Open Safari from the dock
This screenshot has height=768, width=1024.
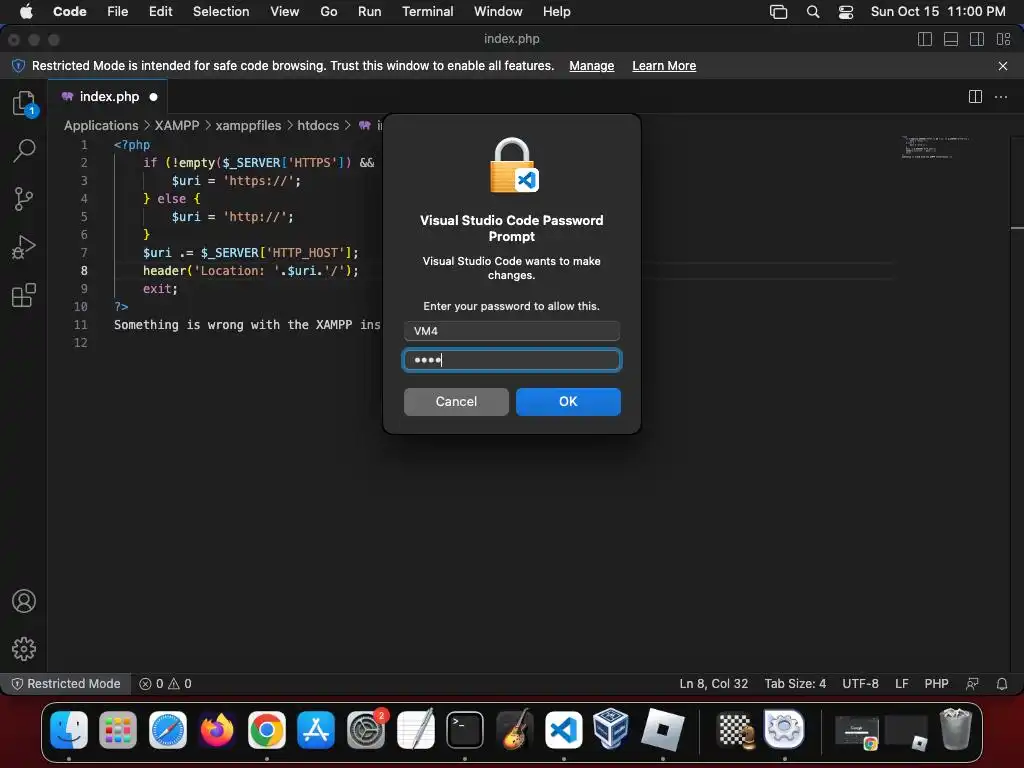pyautogui.click(x=168, y=729)
